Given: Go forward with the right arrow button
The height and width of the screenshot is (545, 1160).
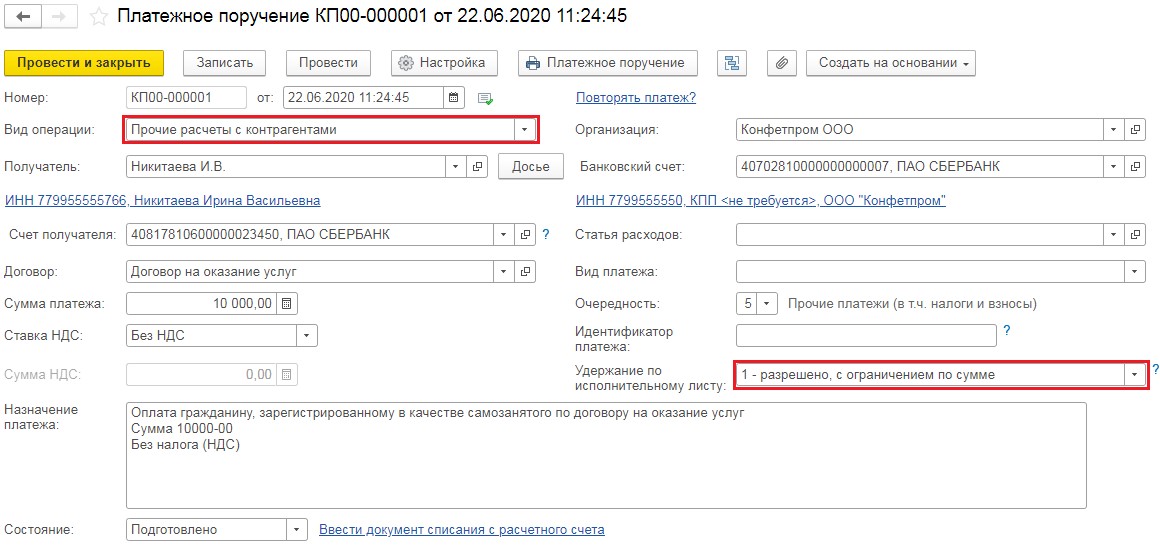Looking at the screenshot, I should (x=58, y=17).
